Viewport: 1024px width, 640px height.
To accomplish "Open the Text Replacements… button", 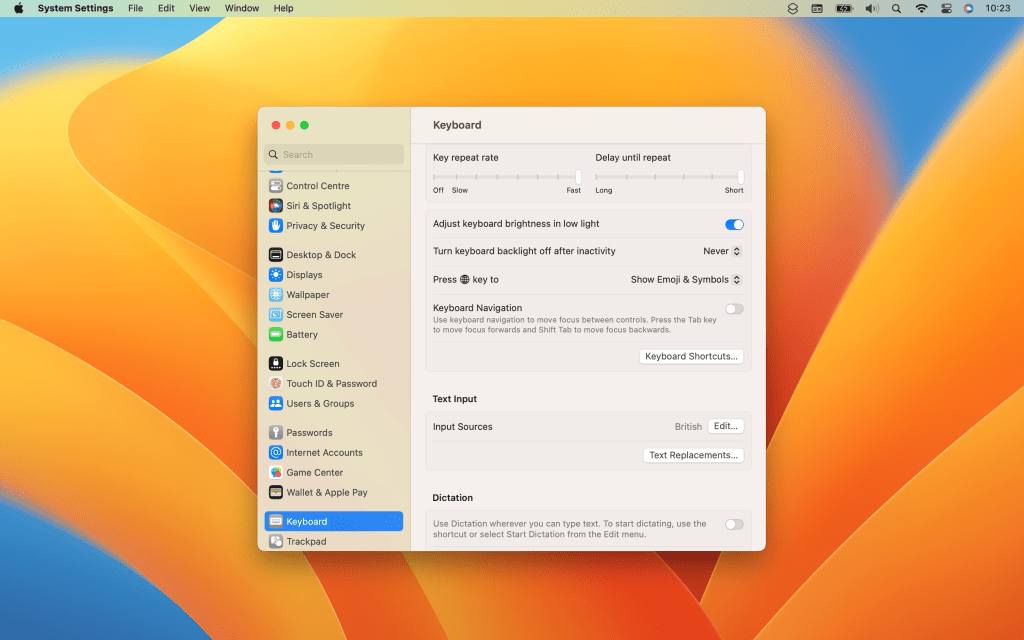I will coord(693,455).
